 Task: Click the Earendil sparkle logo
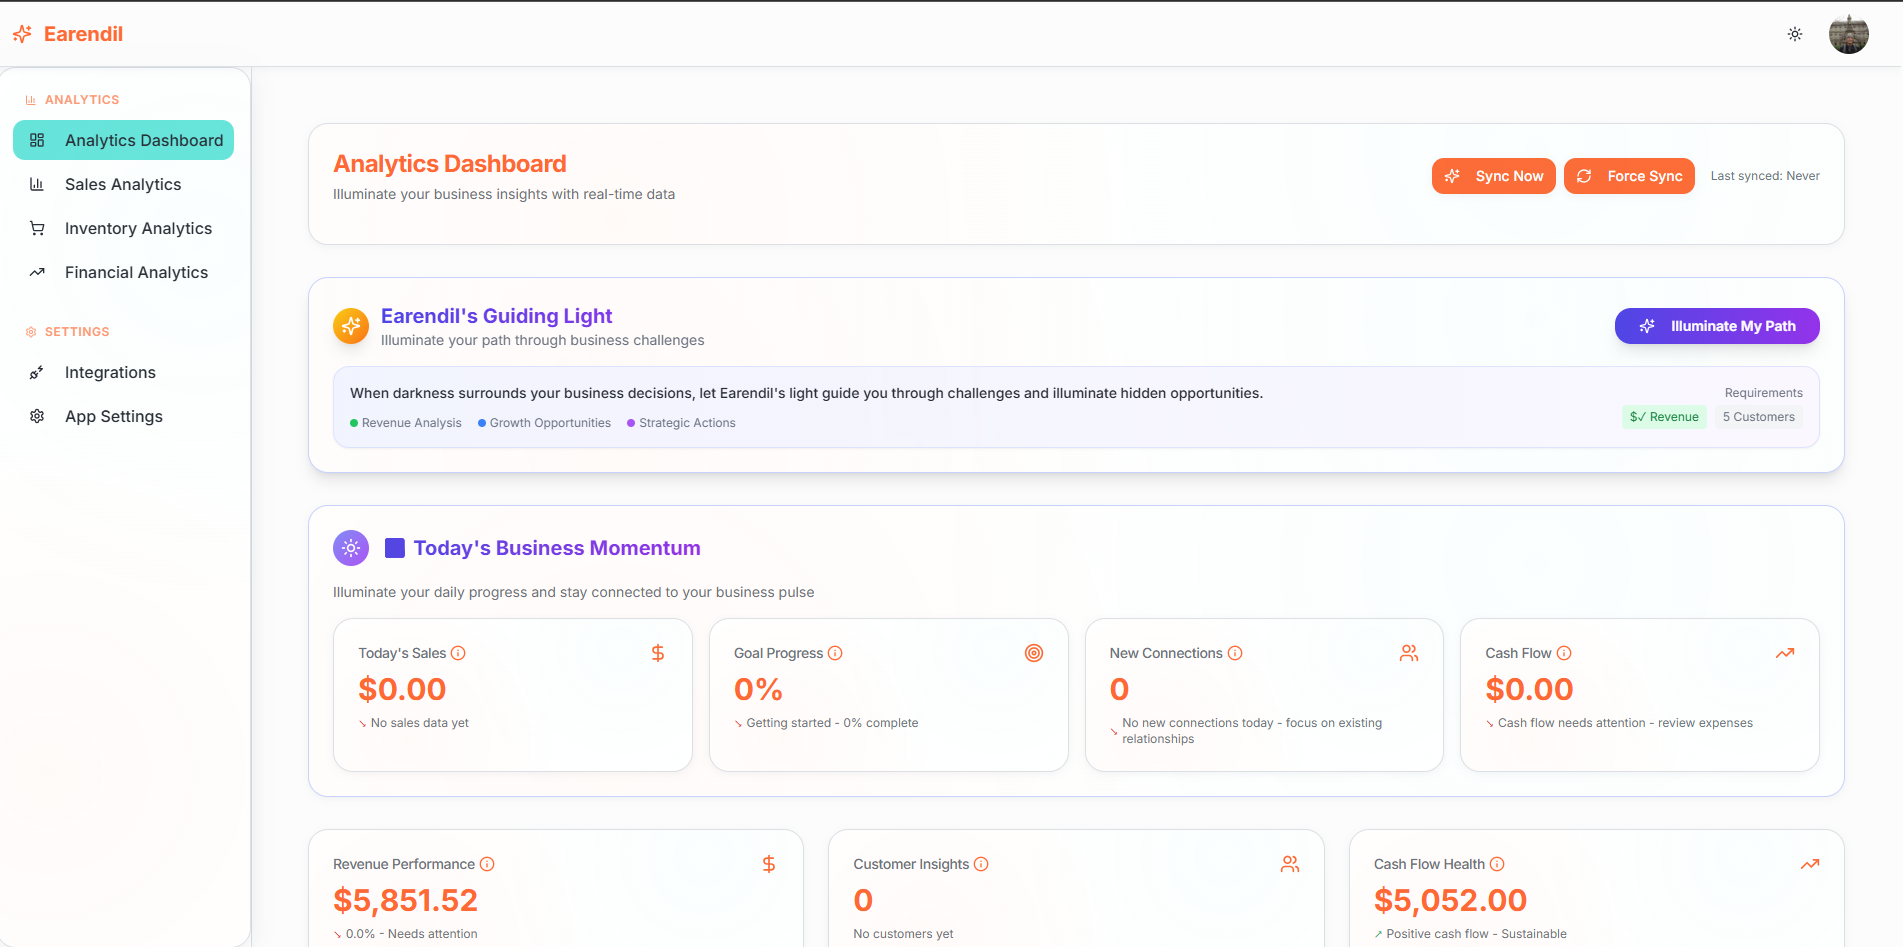[21, 33]
